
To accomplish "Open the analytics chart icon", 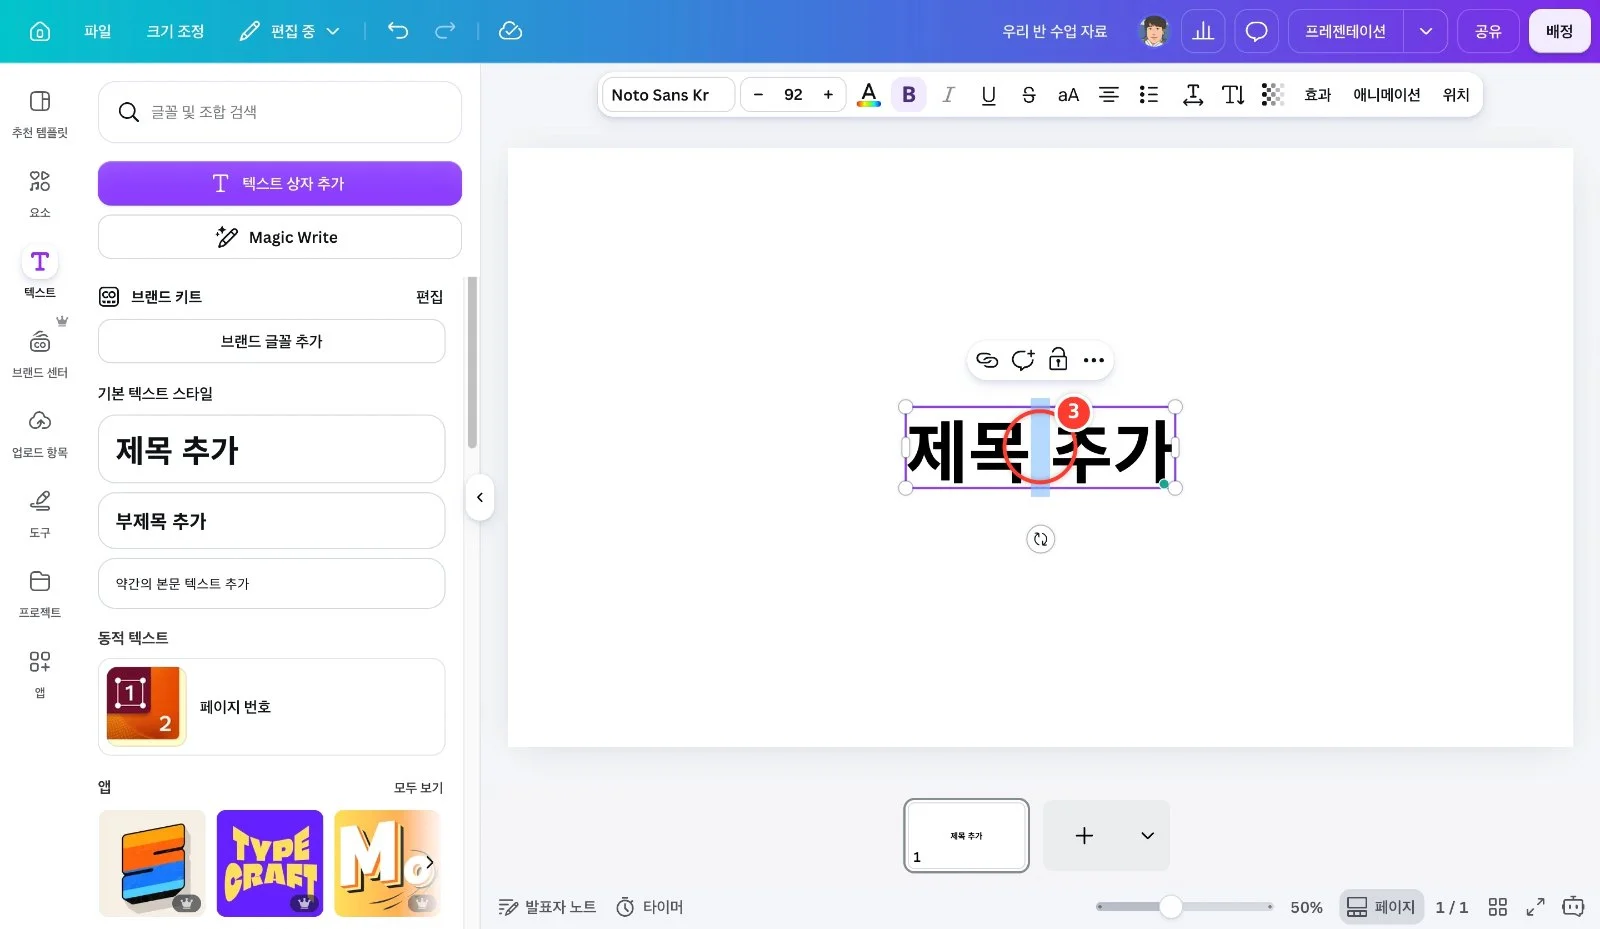I will pyautogui.click(x=1203, y=31).
